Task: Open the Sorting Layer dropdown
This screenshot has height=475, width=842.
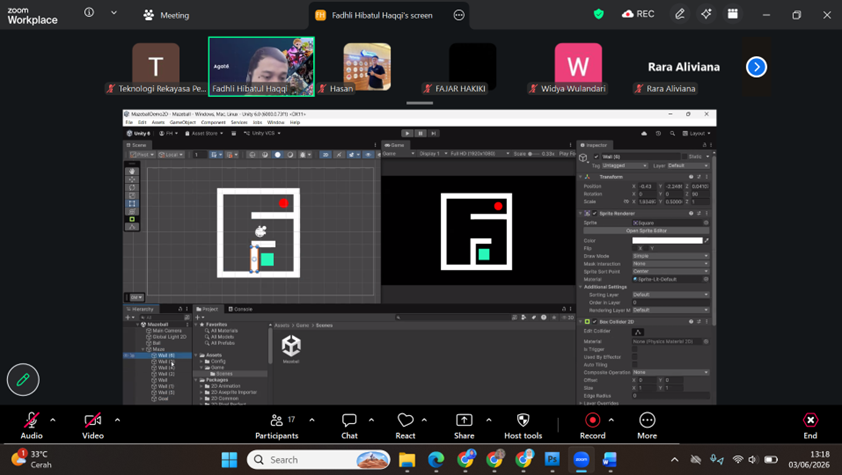Action: click(x=671, y=295)
